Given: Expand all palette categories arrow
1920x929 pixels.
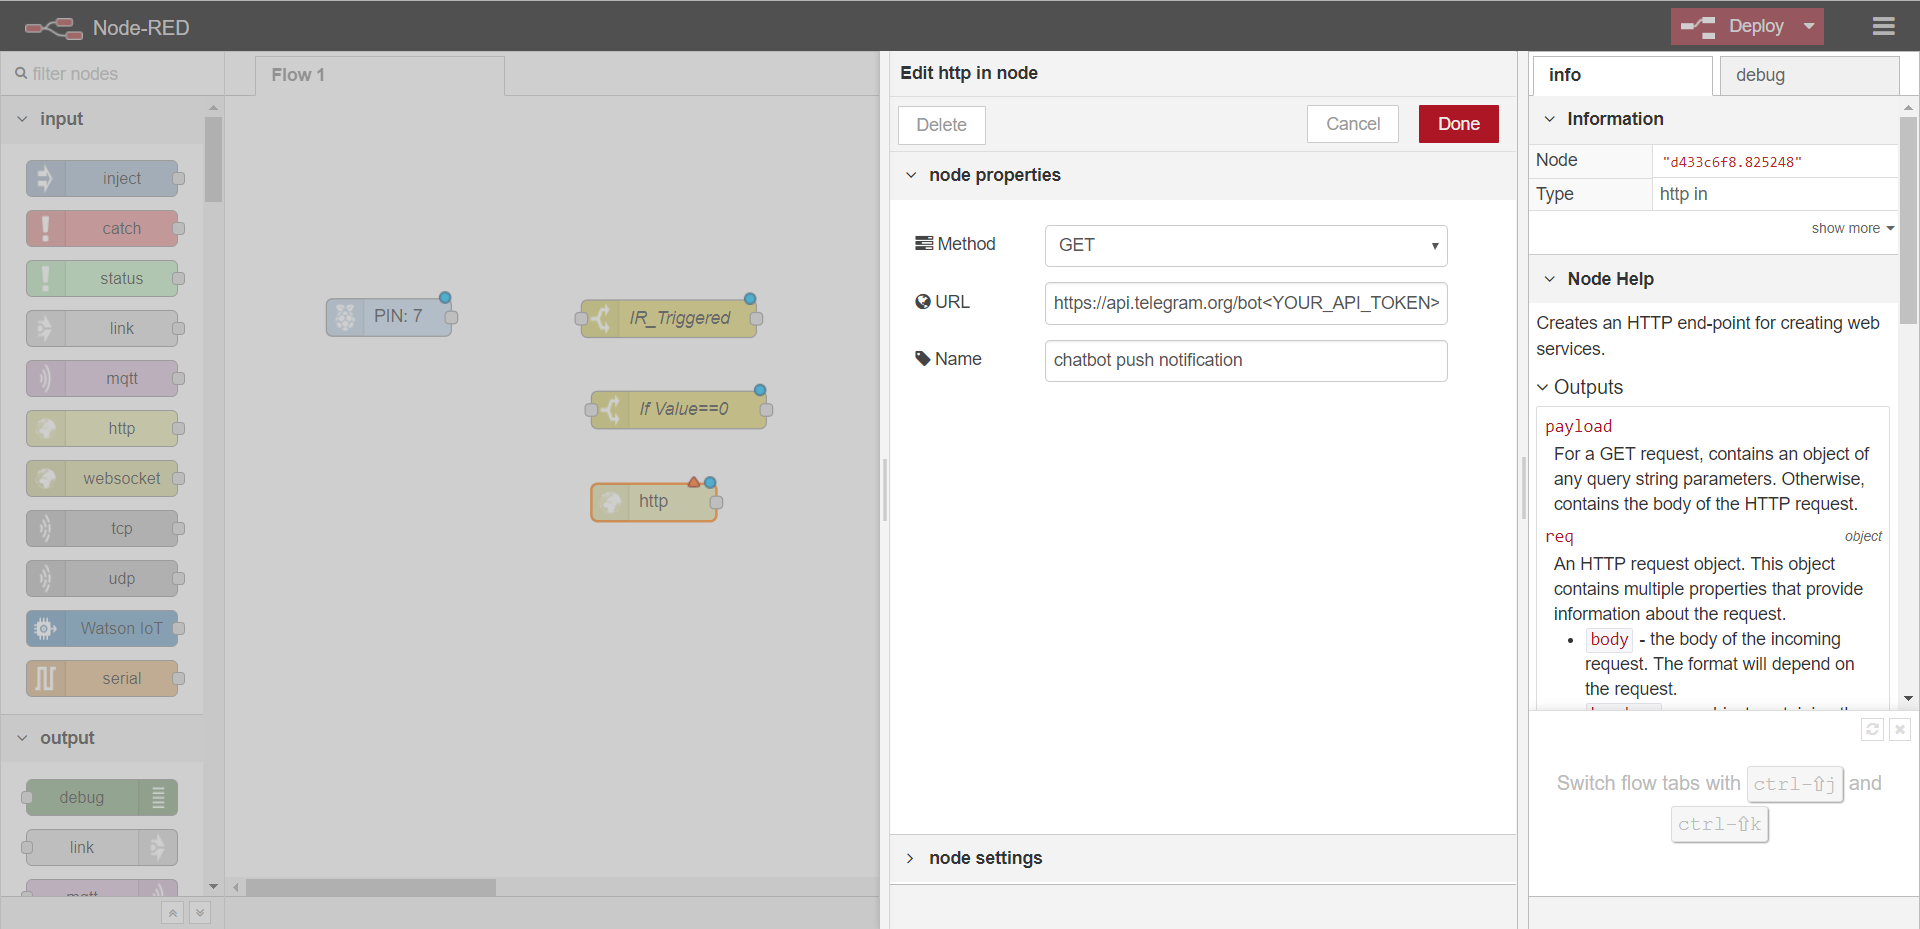Looking at the screenshot, I should click(200, 913).
